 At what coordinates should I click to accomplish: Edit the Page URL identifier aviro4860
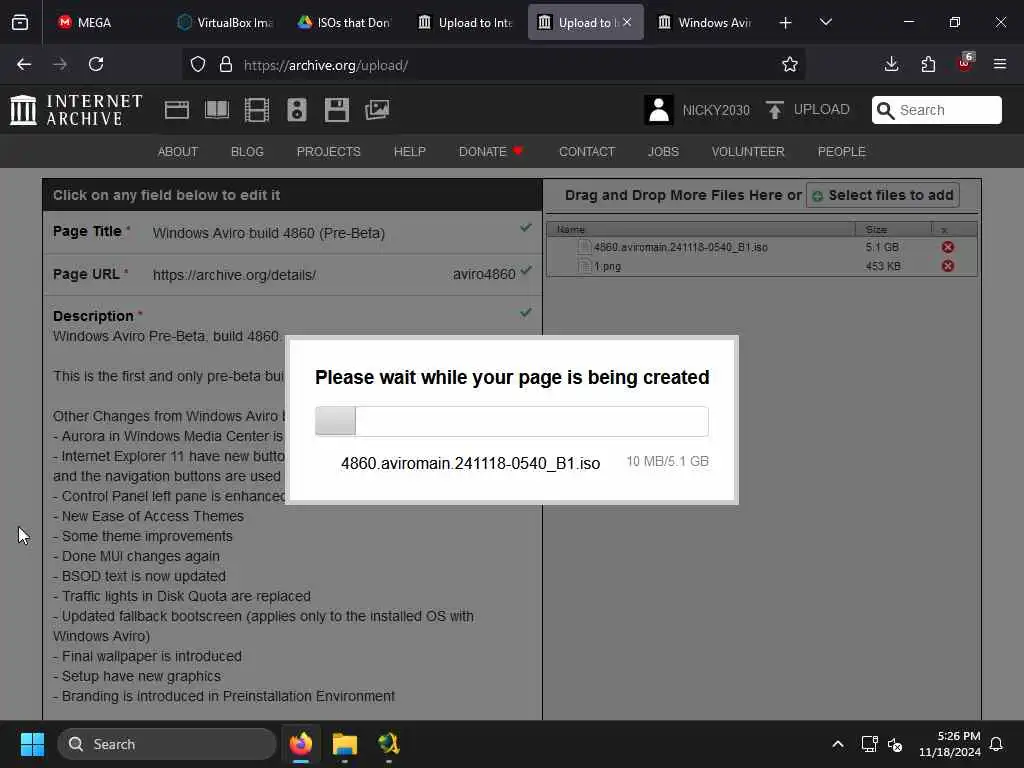pyautogui.click(x=484, y=274)
